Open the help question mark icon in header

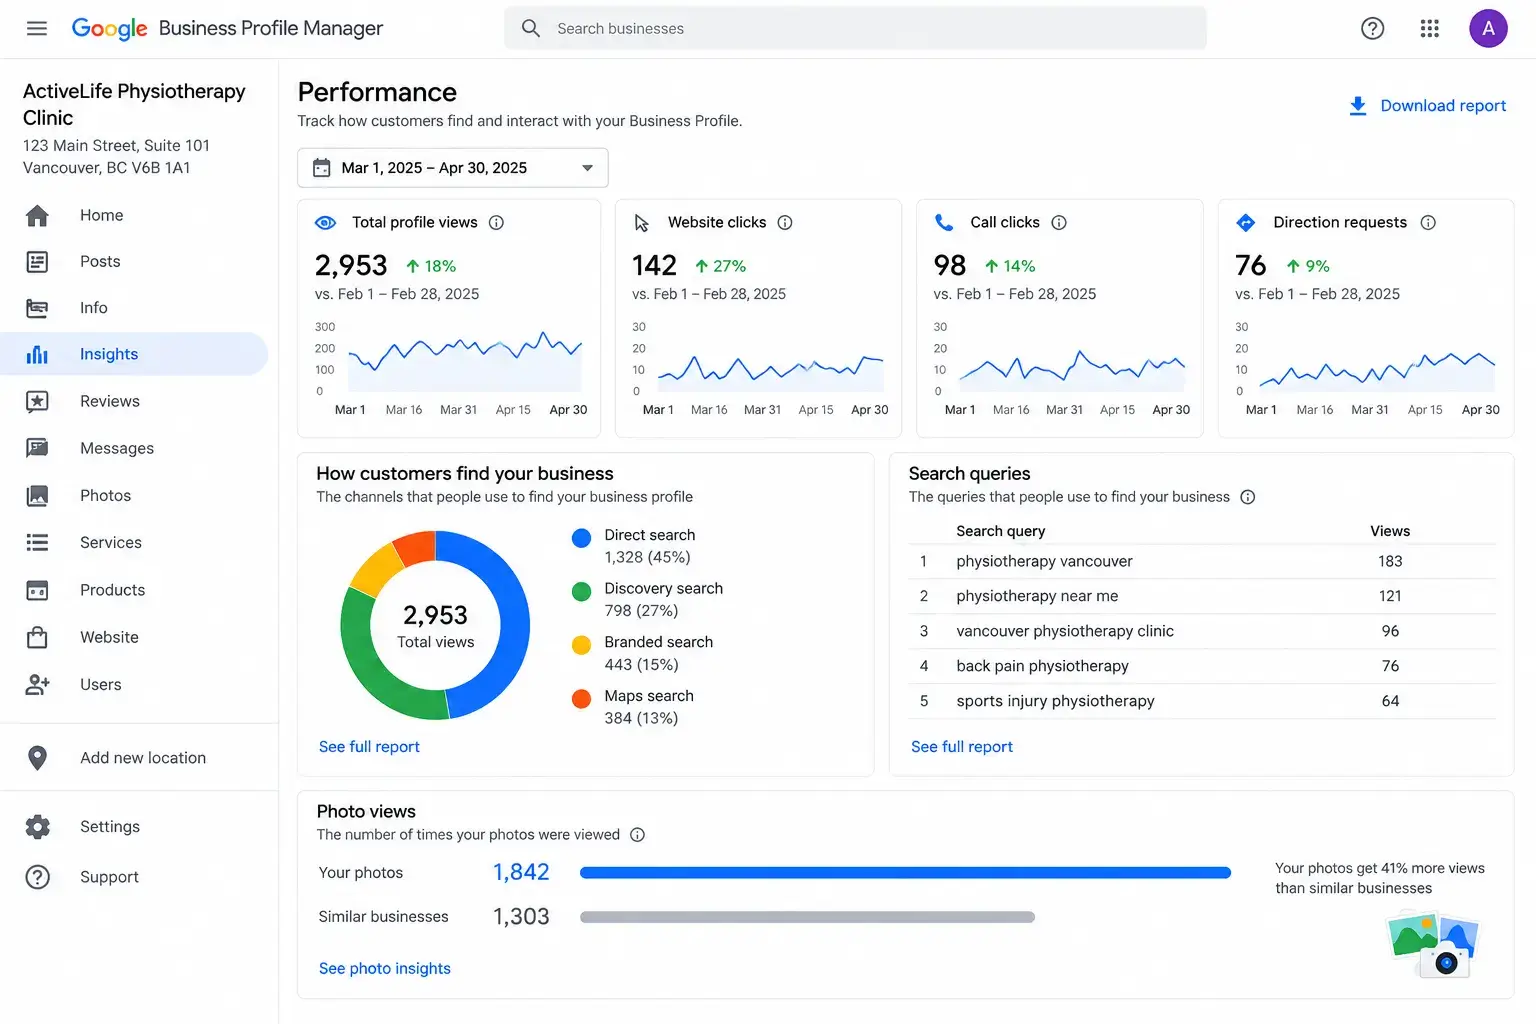[x=1373, y=28]
